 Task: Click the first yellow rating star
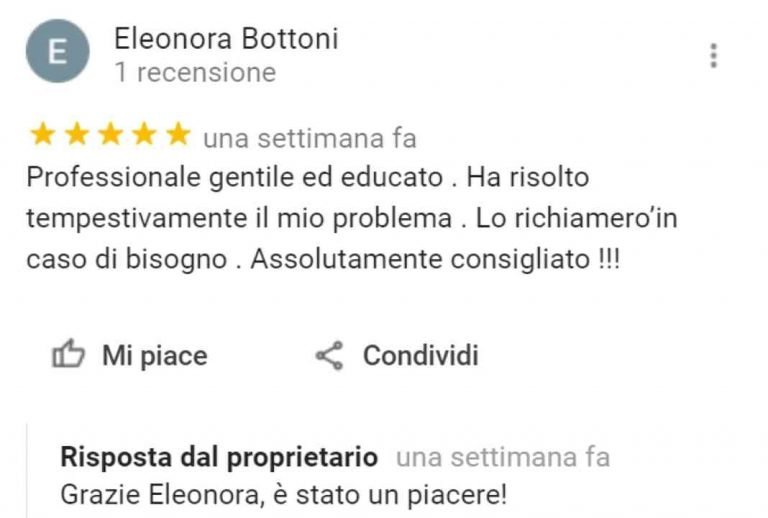43,134
